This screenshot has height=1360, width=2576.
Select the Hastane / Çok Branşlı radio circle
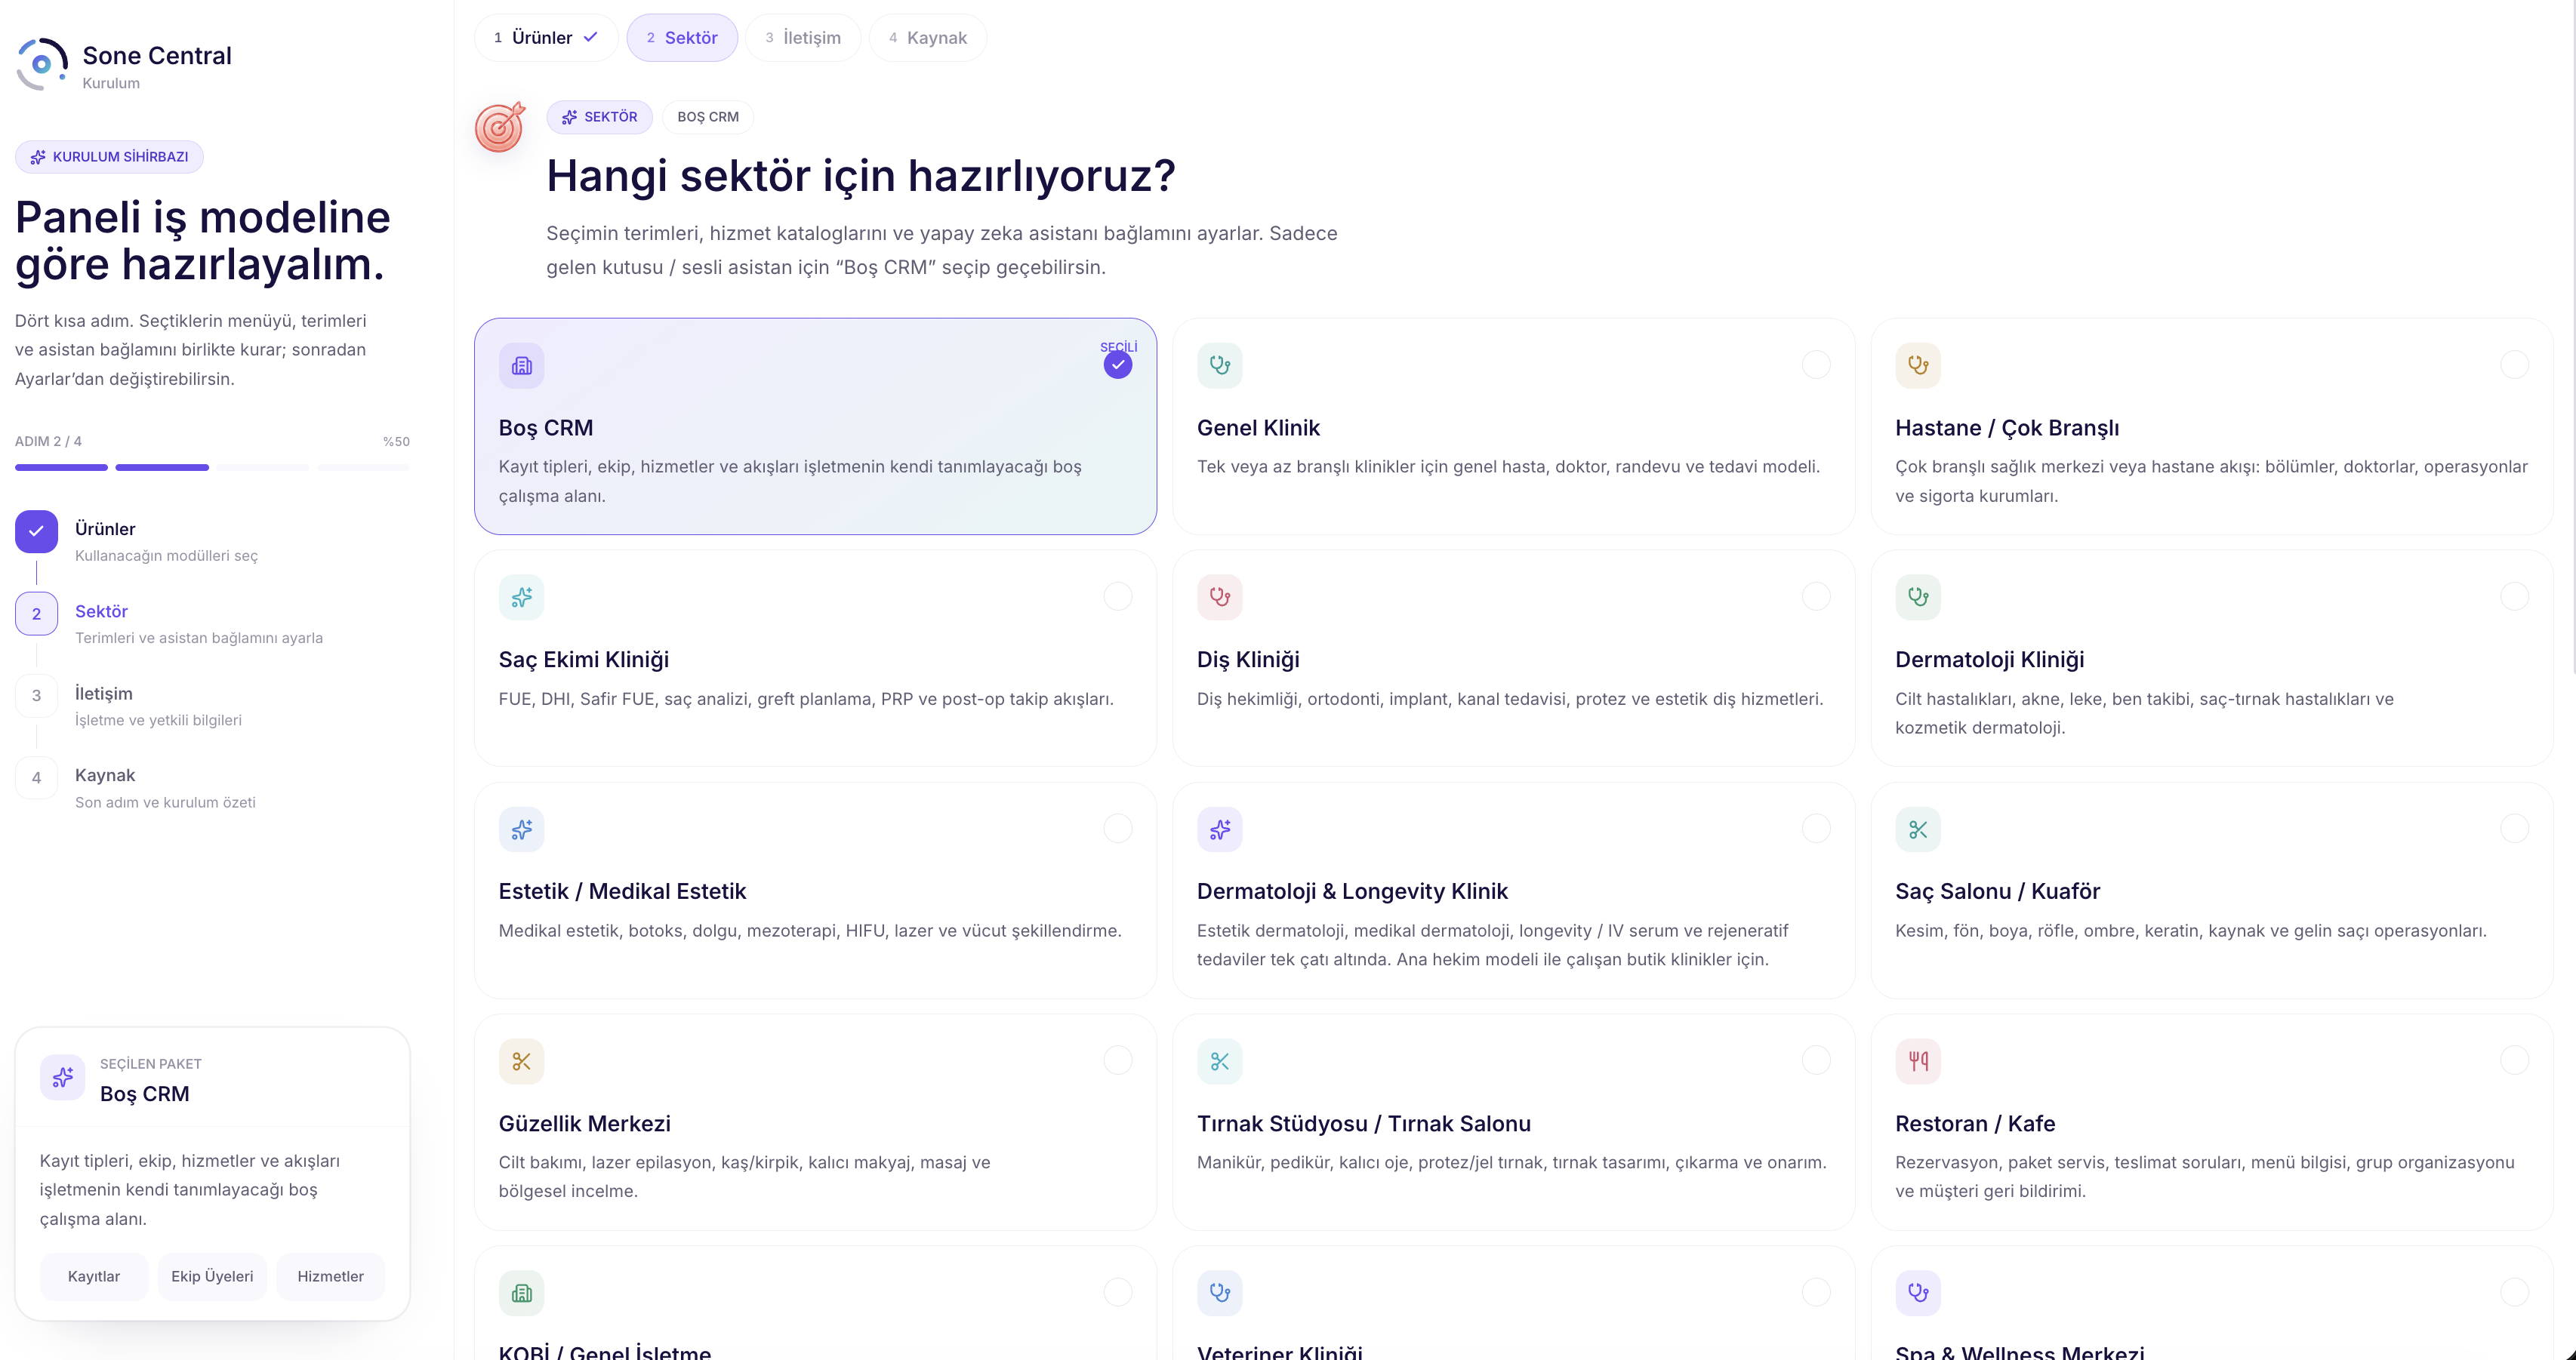coord(2514,365)
